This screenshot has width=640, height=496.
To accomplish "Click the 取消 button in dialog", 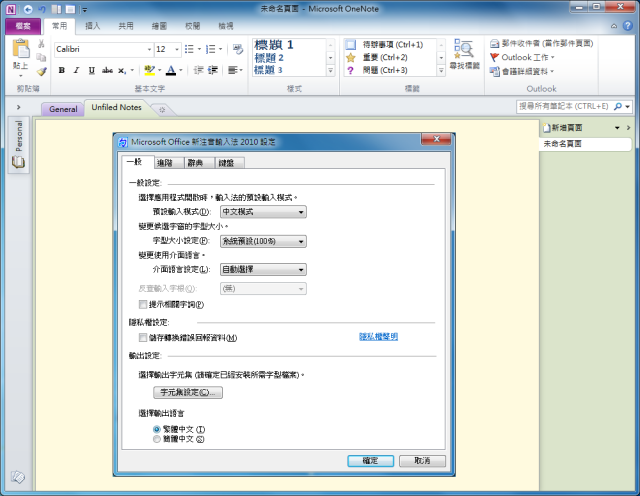I will [422, 461].
